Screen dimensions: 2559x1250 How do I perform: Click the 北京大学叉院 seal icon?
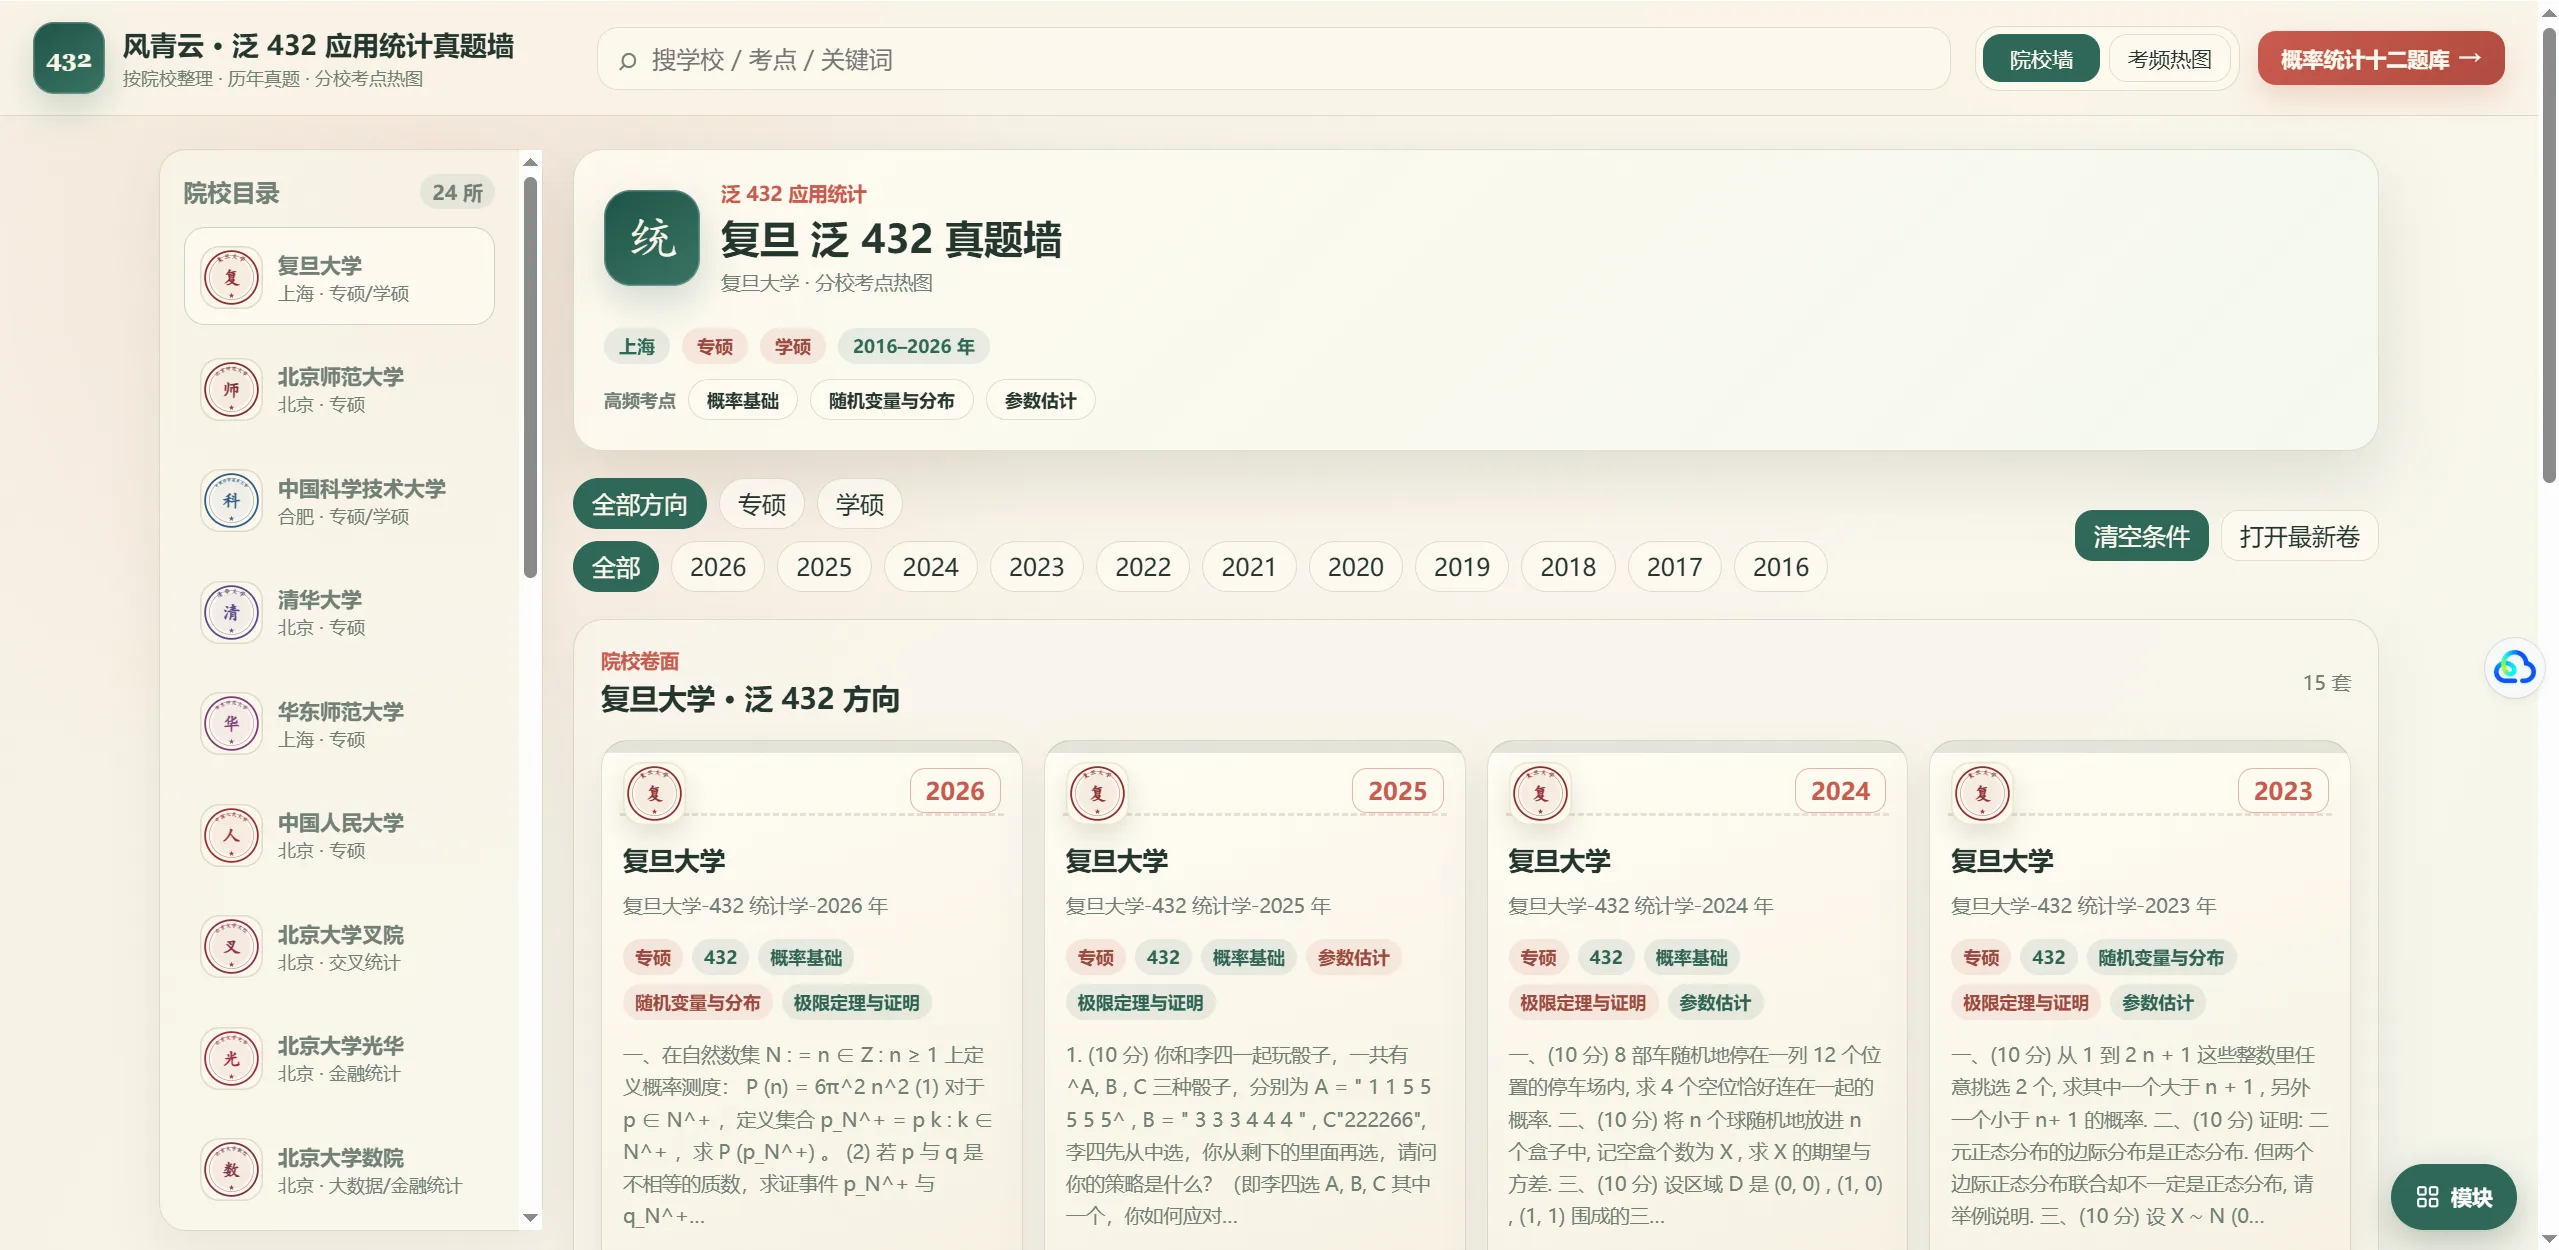point(231,946)
